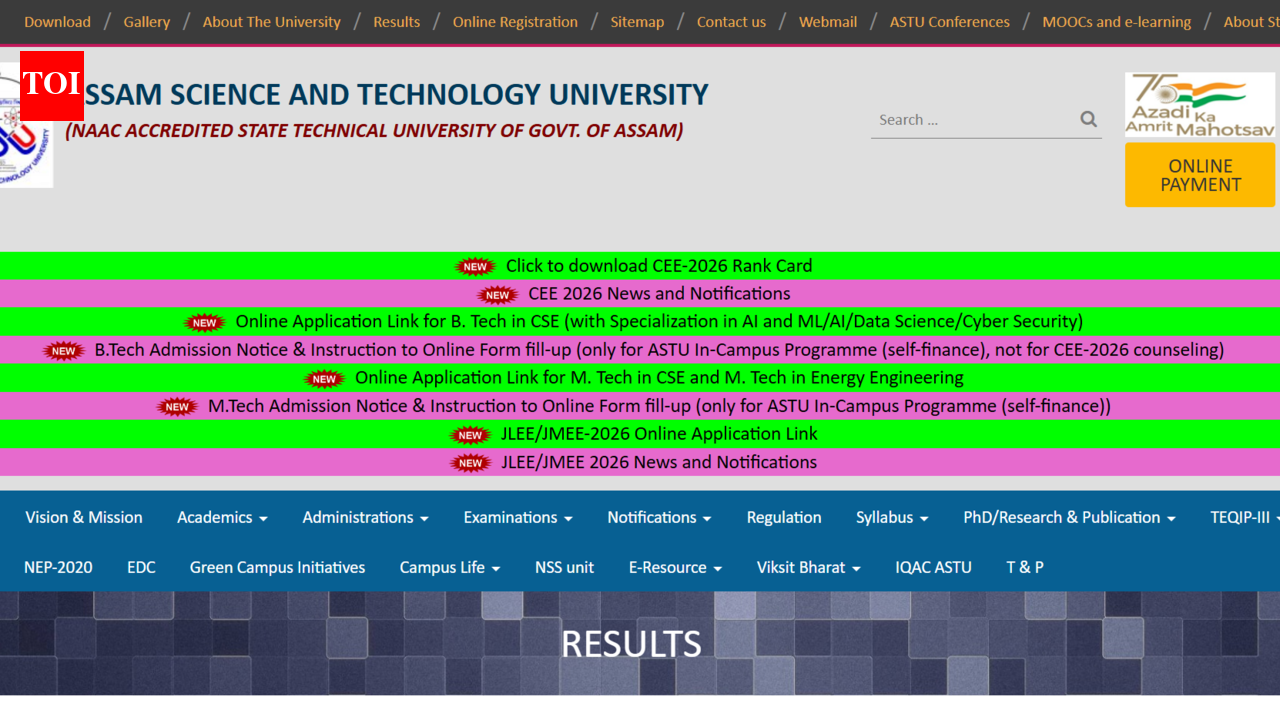This screenshot has width=1280, height=720.
Task: Expand the Administrations dropdown menu
Action: [365, 517]
